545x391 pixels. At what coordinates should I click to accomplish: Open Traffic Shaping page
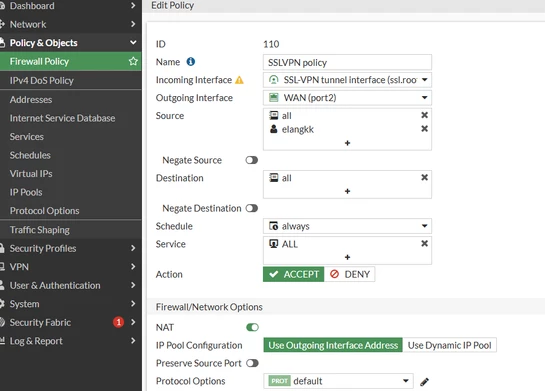coord(71,230)
